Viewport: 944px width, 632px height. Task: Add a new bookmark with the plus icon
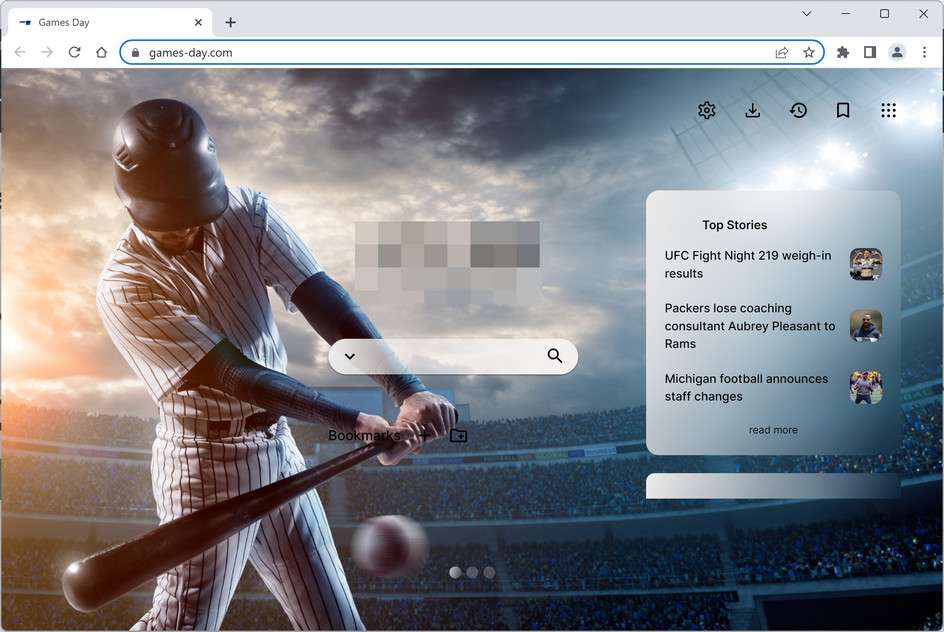pyautogui.click(x=425, y=435)
